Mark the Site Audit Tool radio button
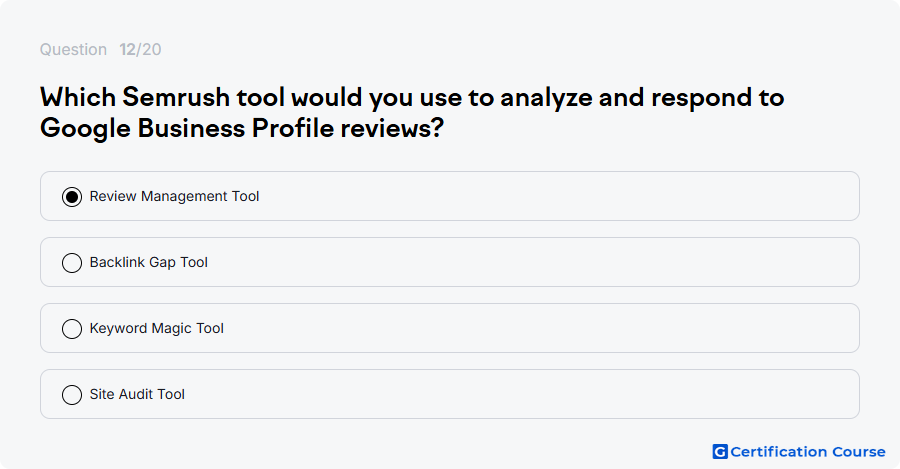900x469 pixels. [x=72, y=395]
